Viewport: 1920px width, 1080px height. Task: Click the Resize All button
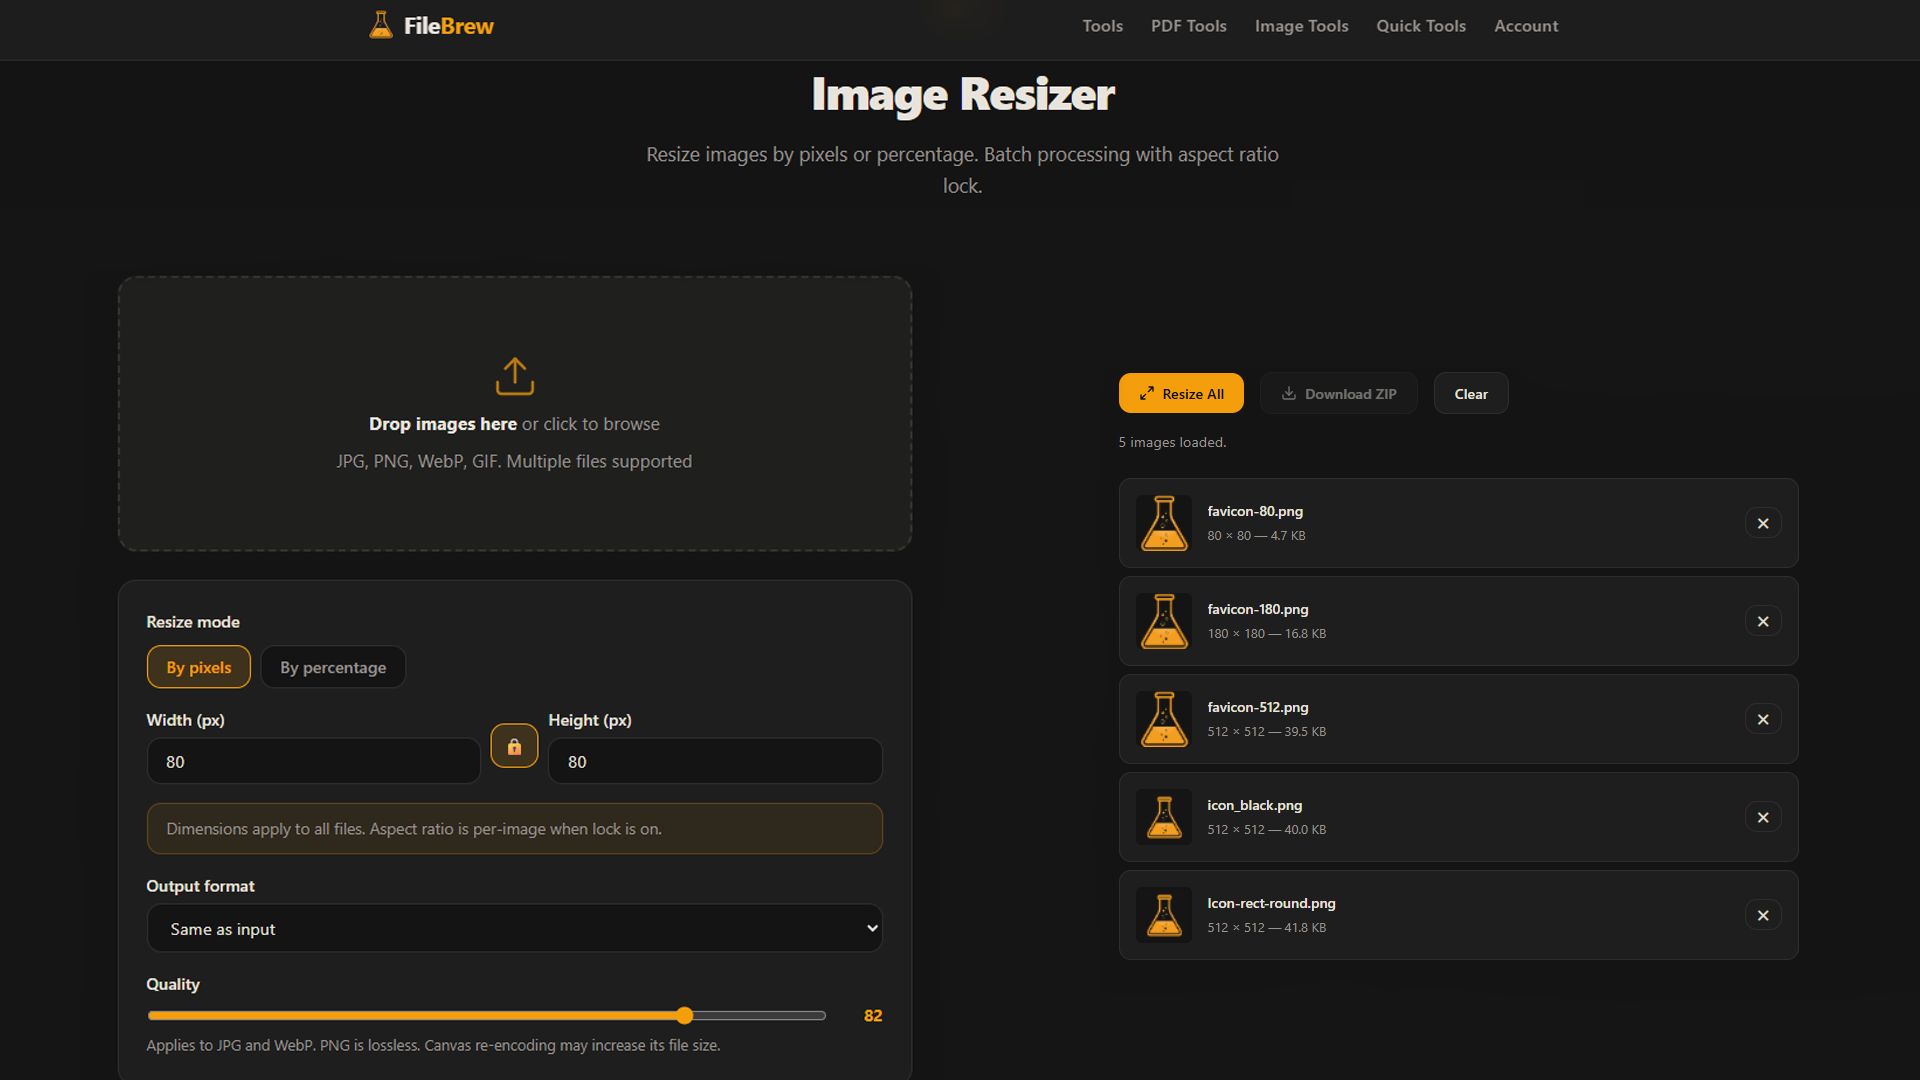(x=1181, y=393)
